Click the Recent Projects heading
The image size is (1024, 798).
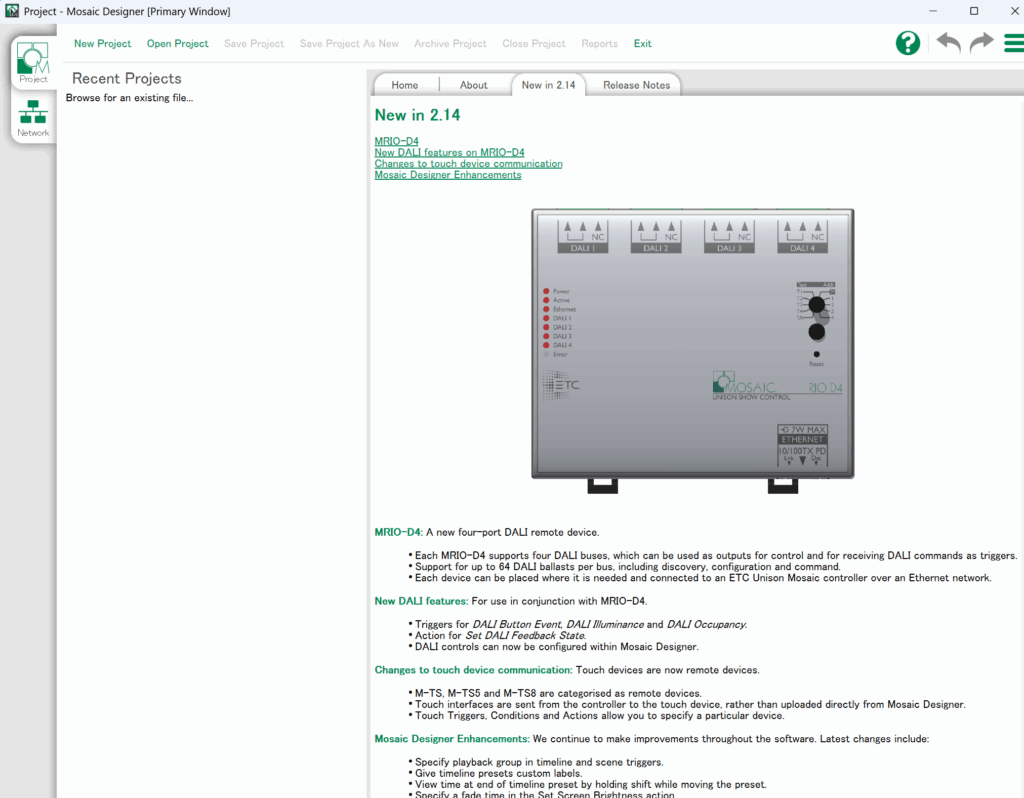click(127, 78)
